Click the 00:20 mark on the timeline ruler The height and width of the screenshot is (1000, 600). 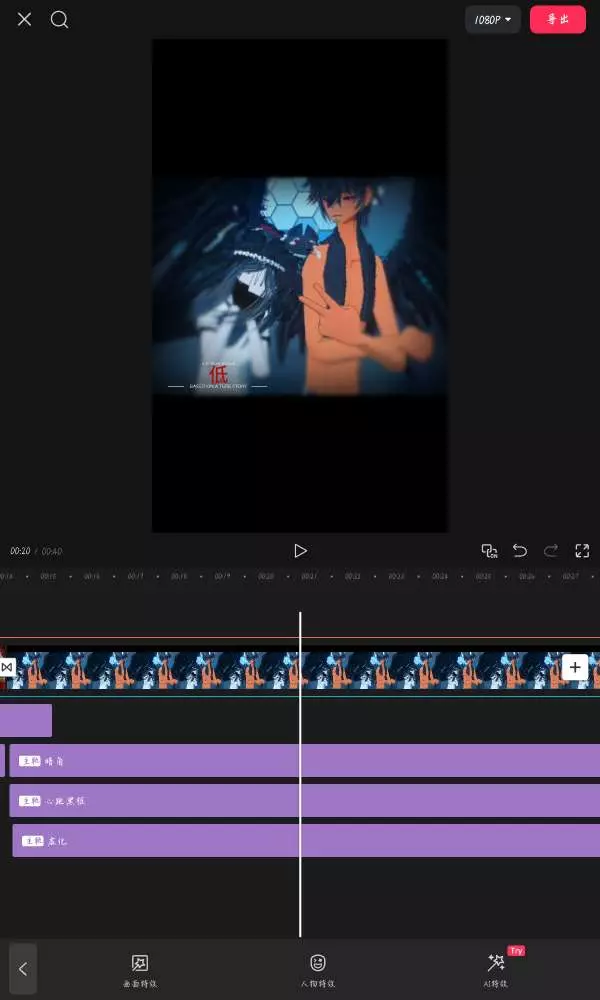[266, 576]
